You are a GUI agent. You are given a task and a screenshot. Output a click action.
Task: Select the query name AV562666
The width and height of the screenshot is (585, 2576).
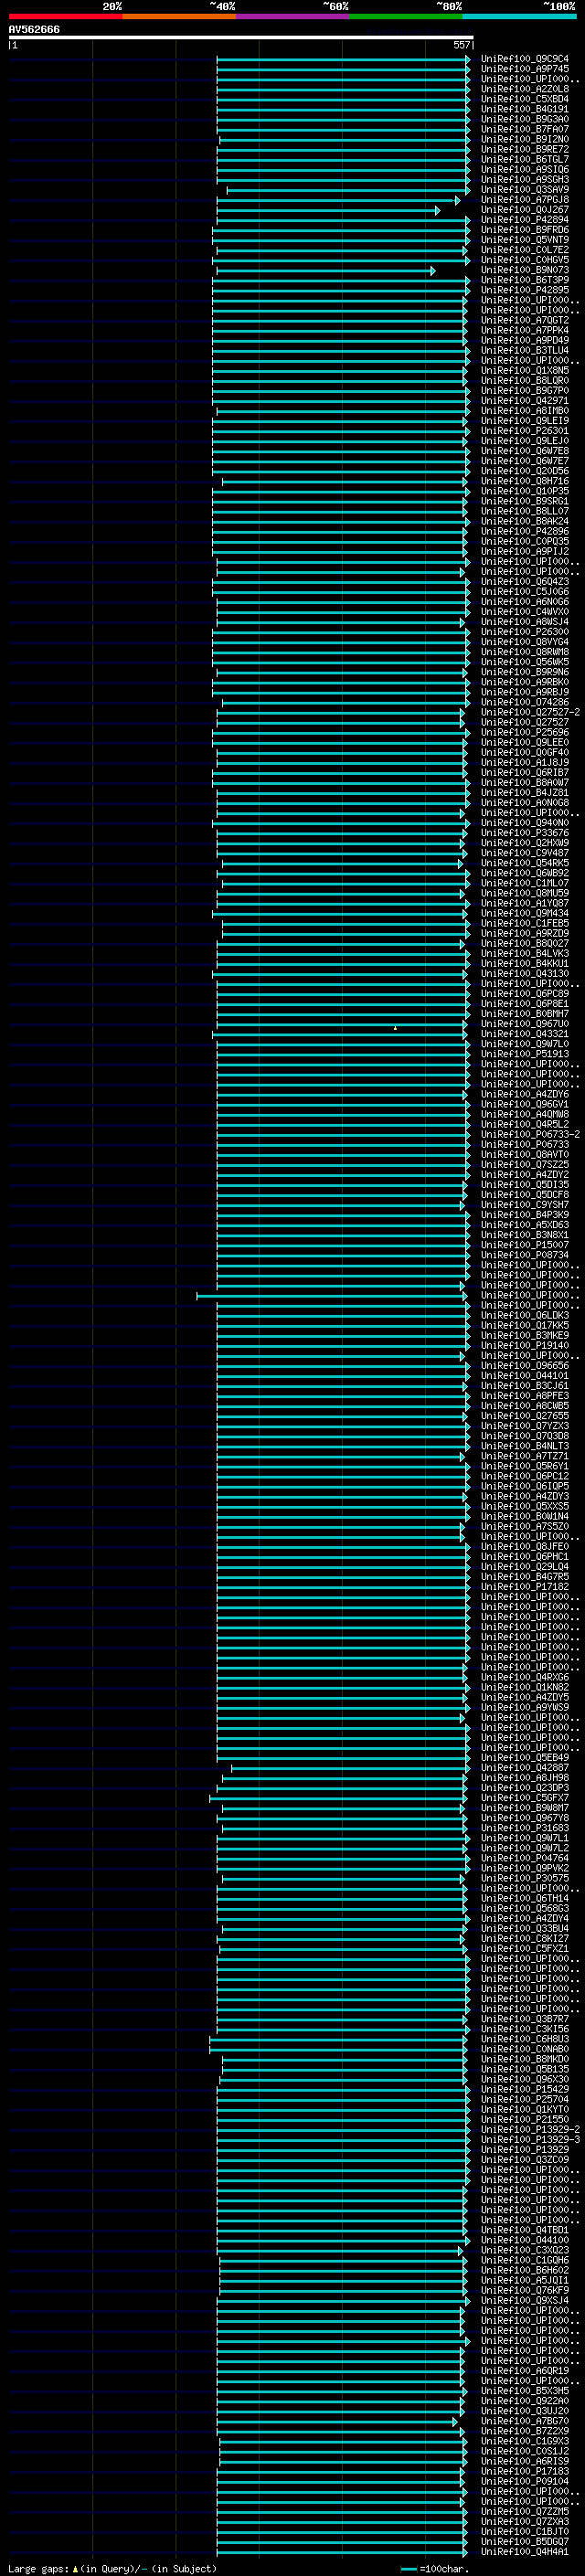click(x=34, y=30)
